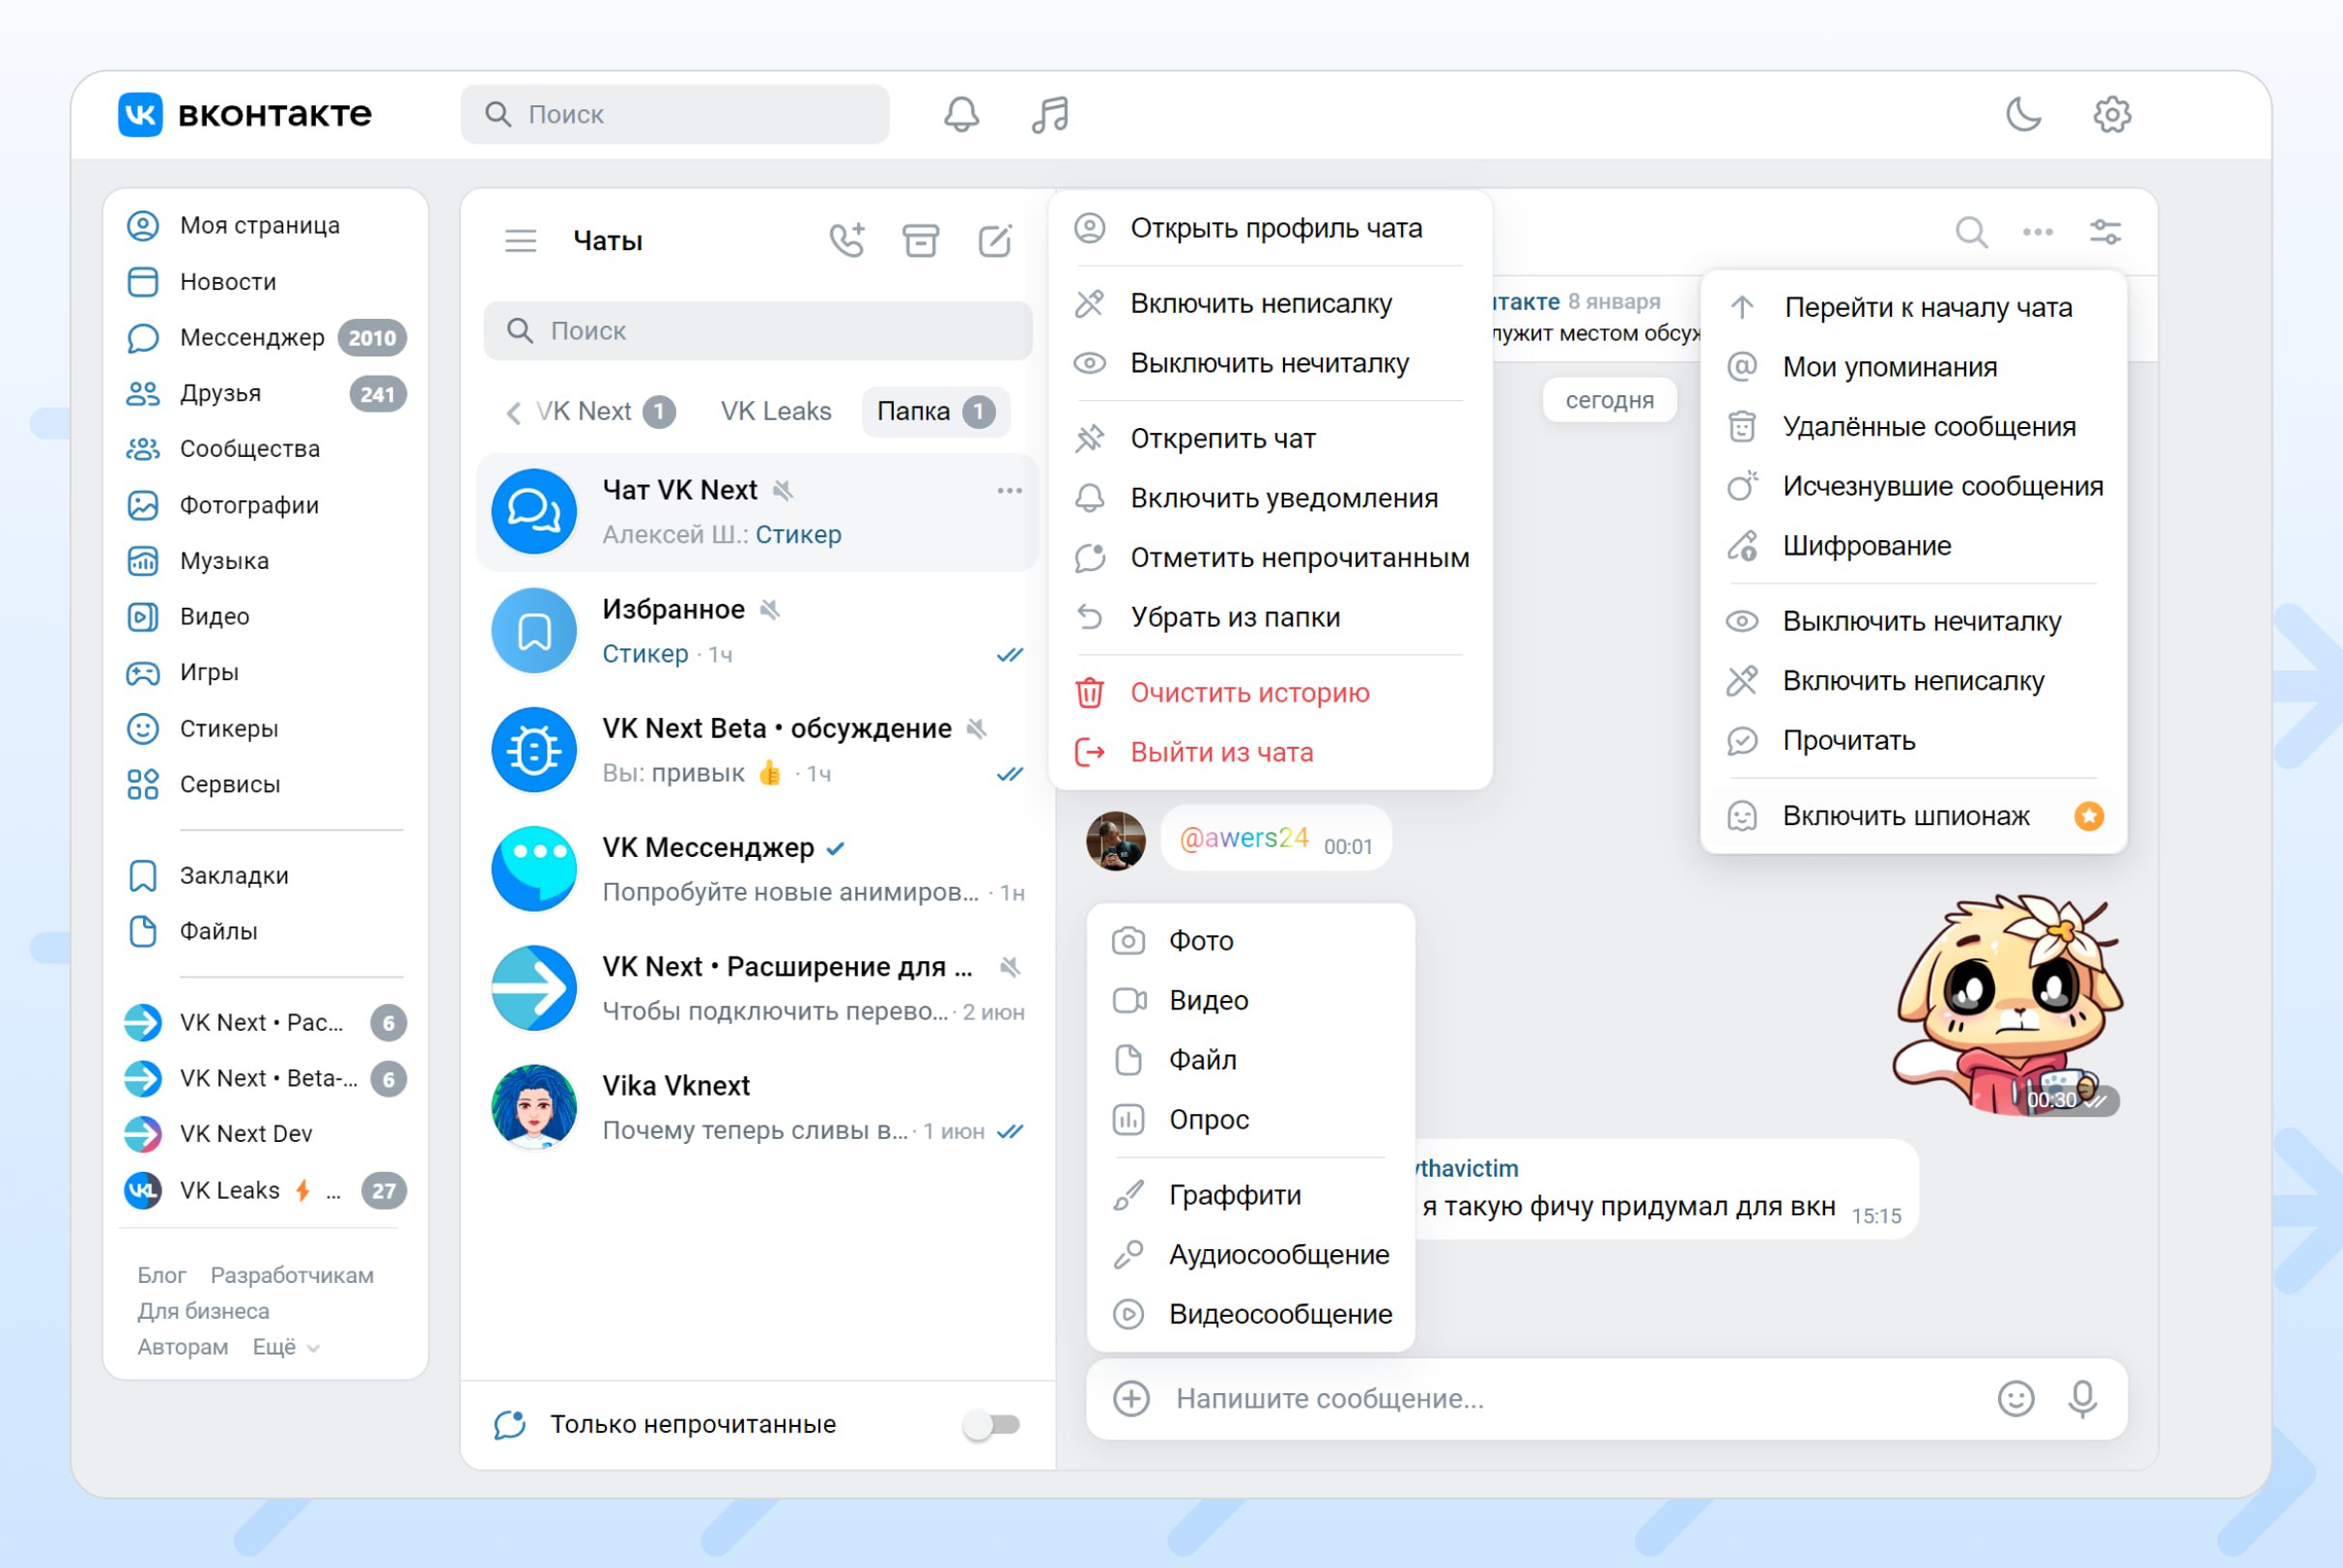Click Включить неписалку in the chat context menu

pos(1270,303)
